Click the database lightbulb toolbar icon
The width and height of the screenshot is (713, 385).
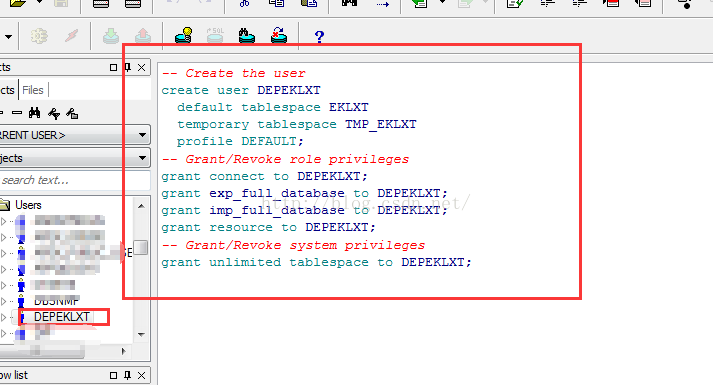coord(184,35)
